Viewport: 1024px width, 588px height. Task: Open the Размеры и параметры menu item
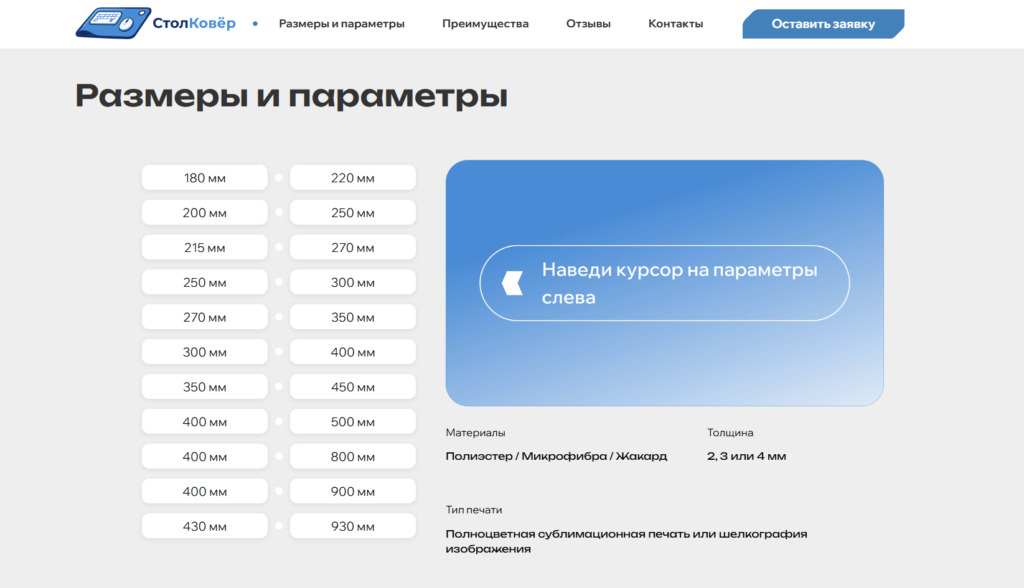(x=342, y=24)
